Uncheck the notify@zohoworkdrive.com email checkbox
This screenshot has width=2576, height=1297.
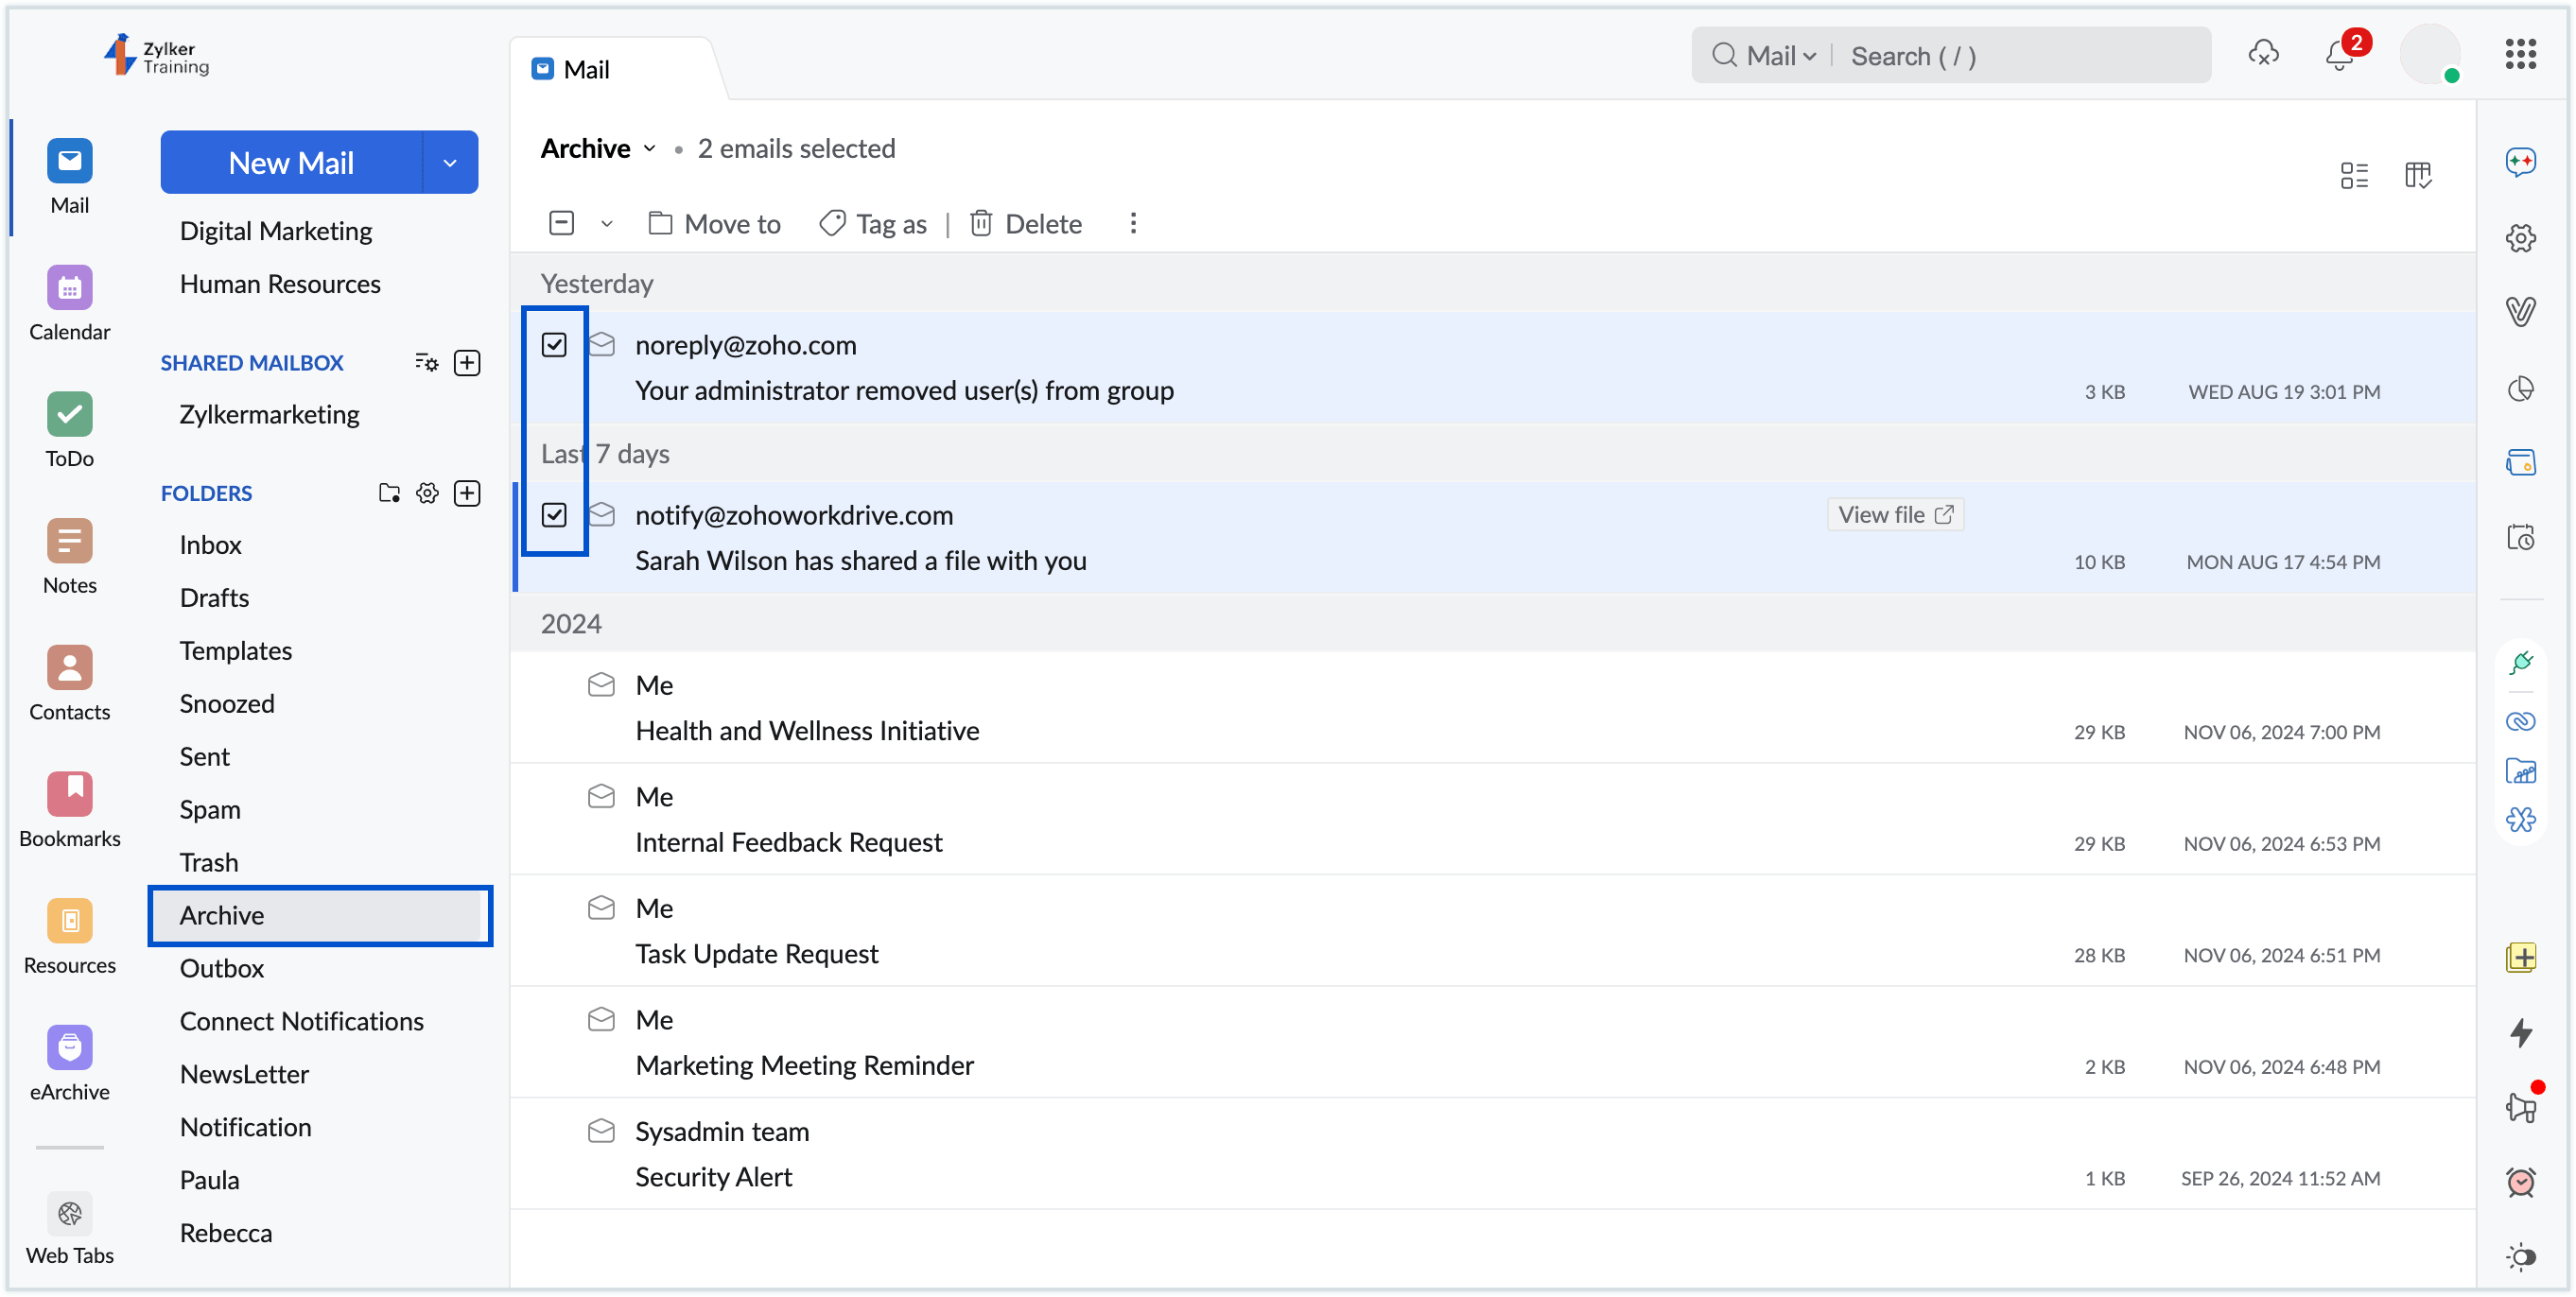pyautogui.click(x=554, y=515)
